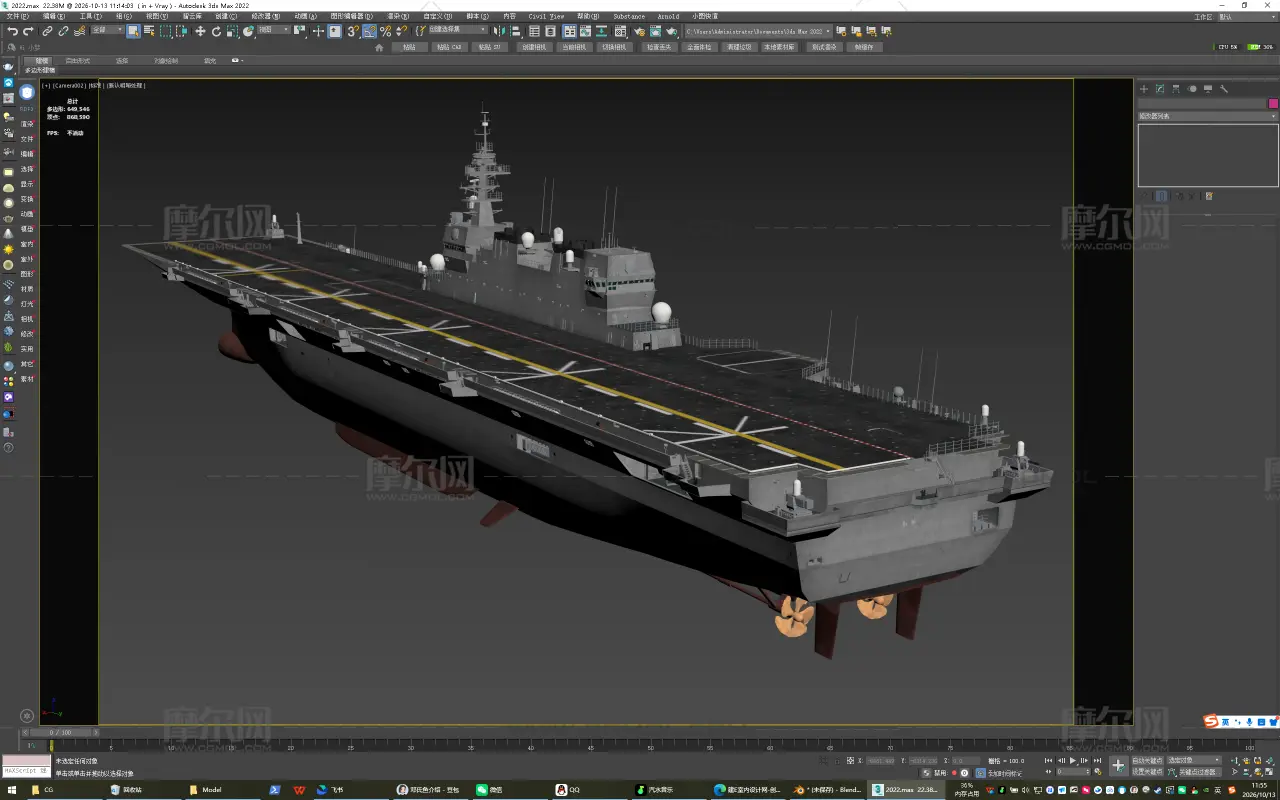Click the Undo arrow in the main toolbar
Viewport: 1280px width, 800px height.
tap(12, 31)
